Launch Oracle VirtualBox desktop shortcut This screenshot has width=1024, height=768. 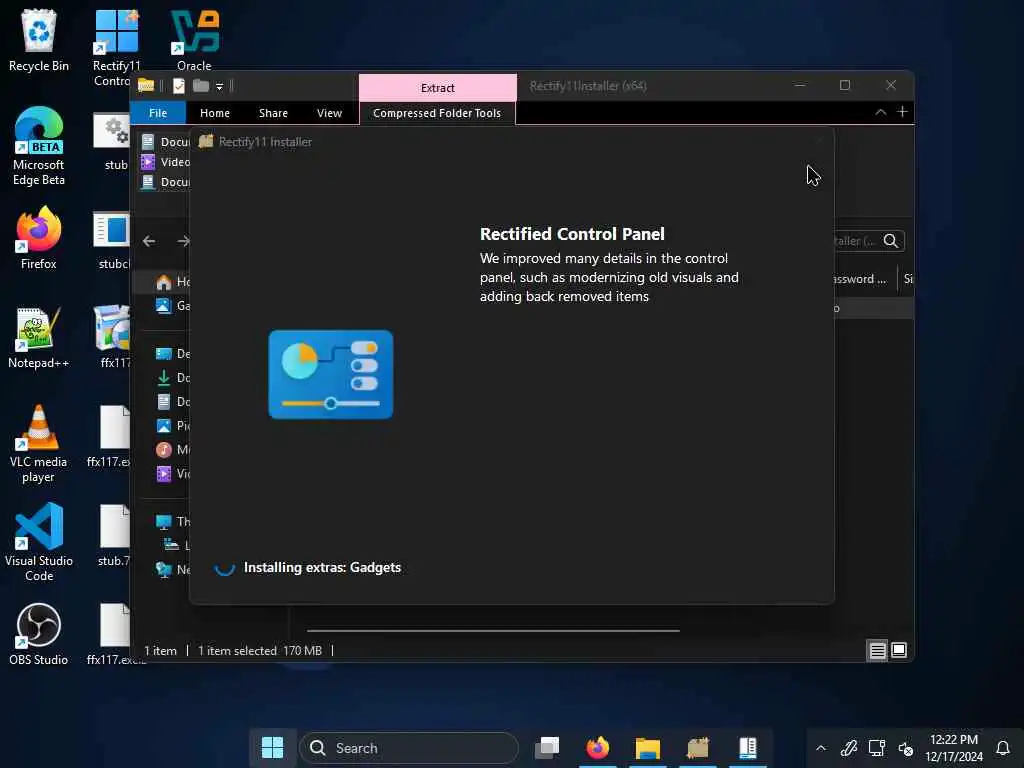(x=194, y=40)
